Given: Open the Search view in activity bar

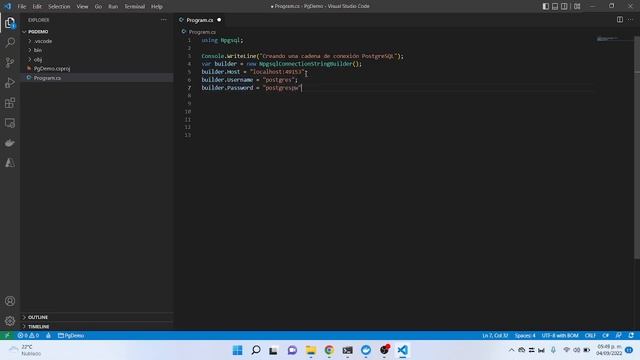Looking at the screenshot, I should click(10, 42).
